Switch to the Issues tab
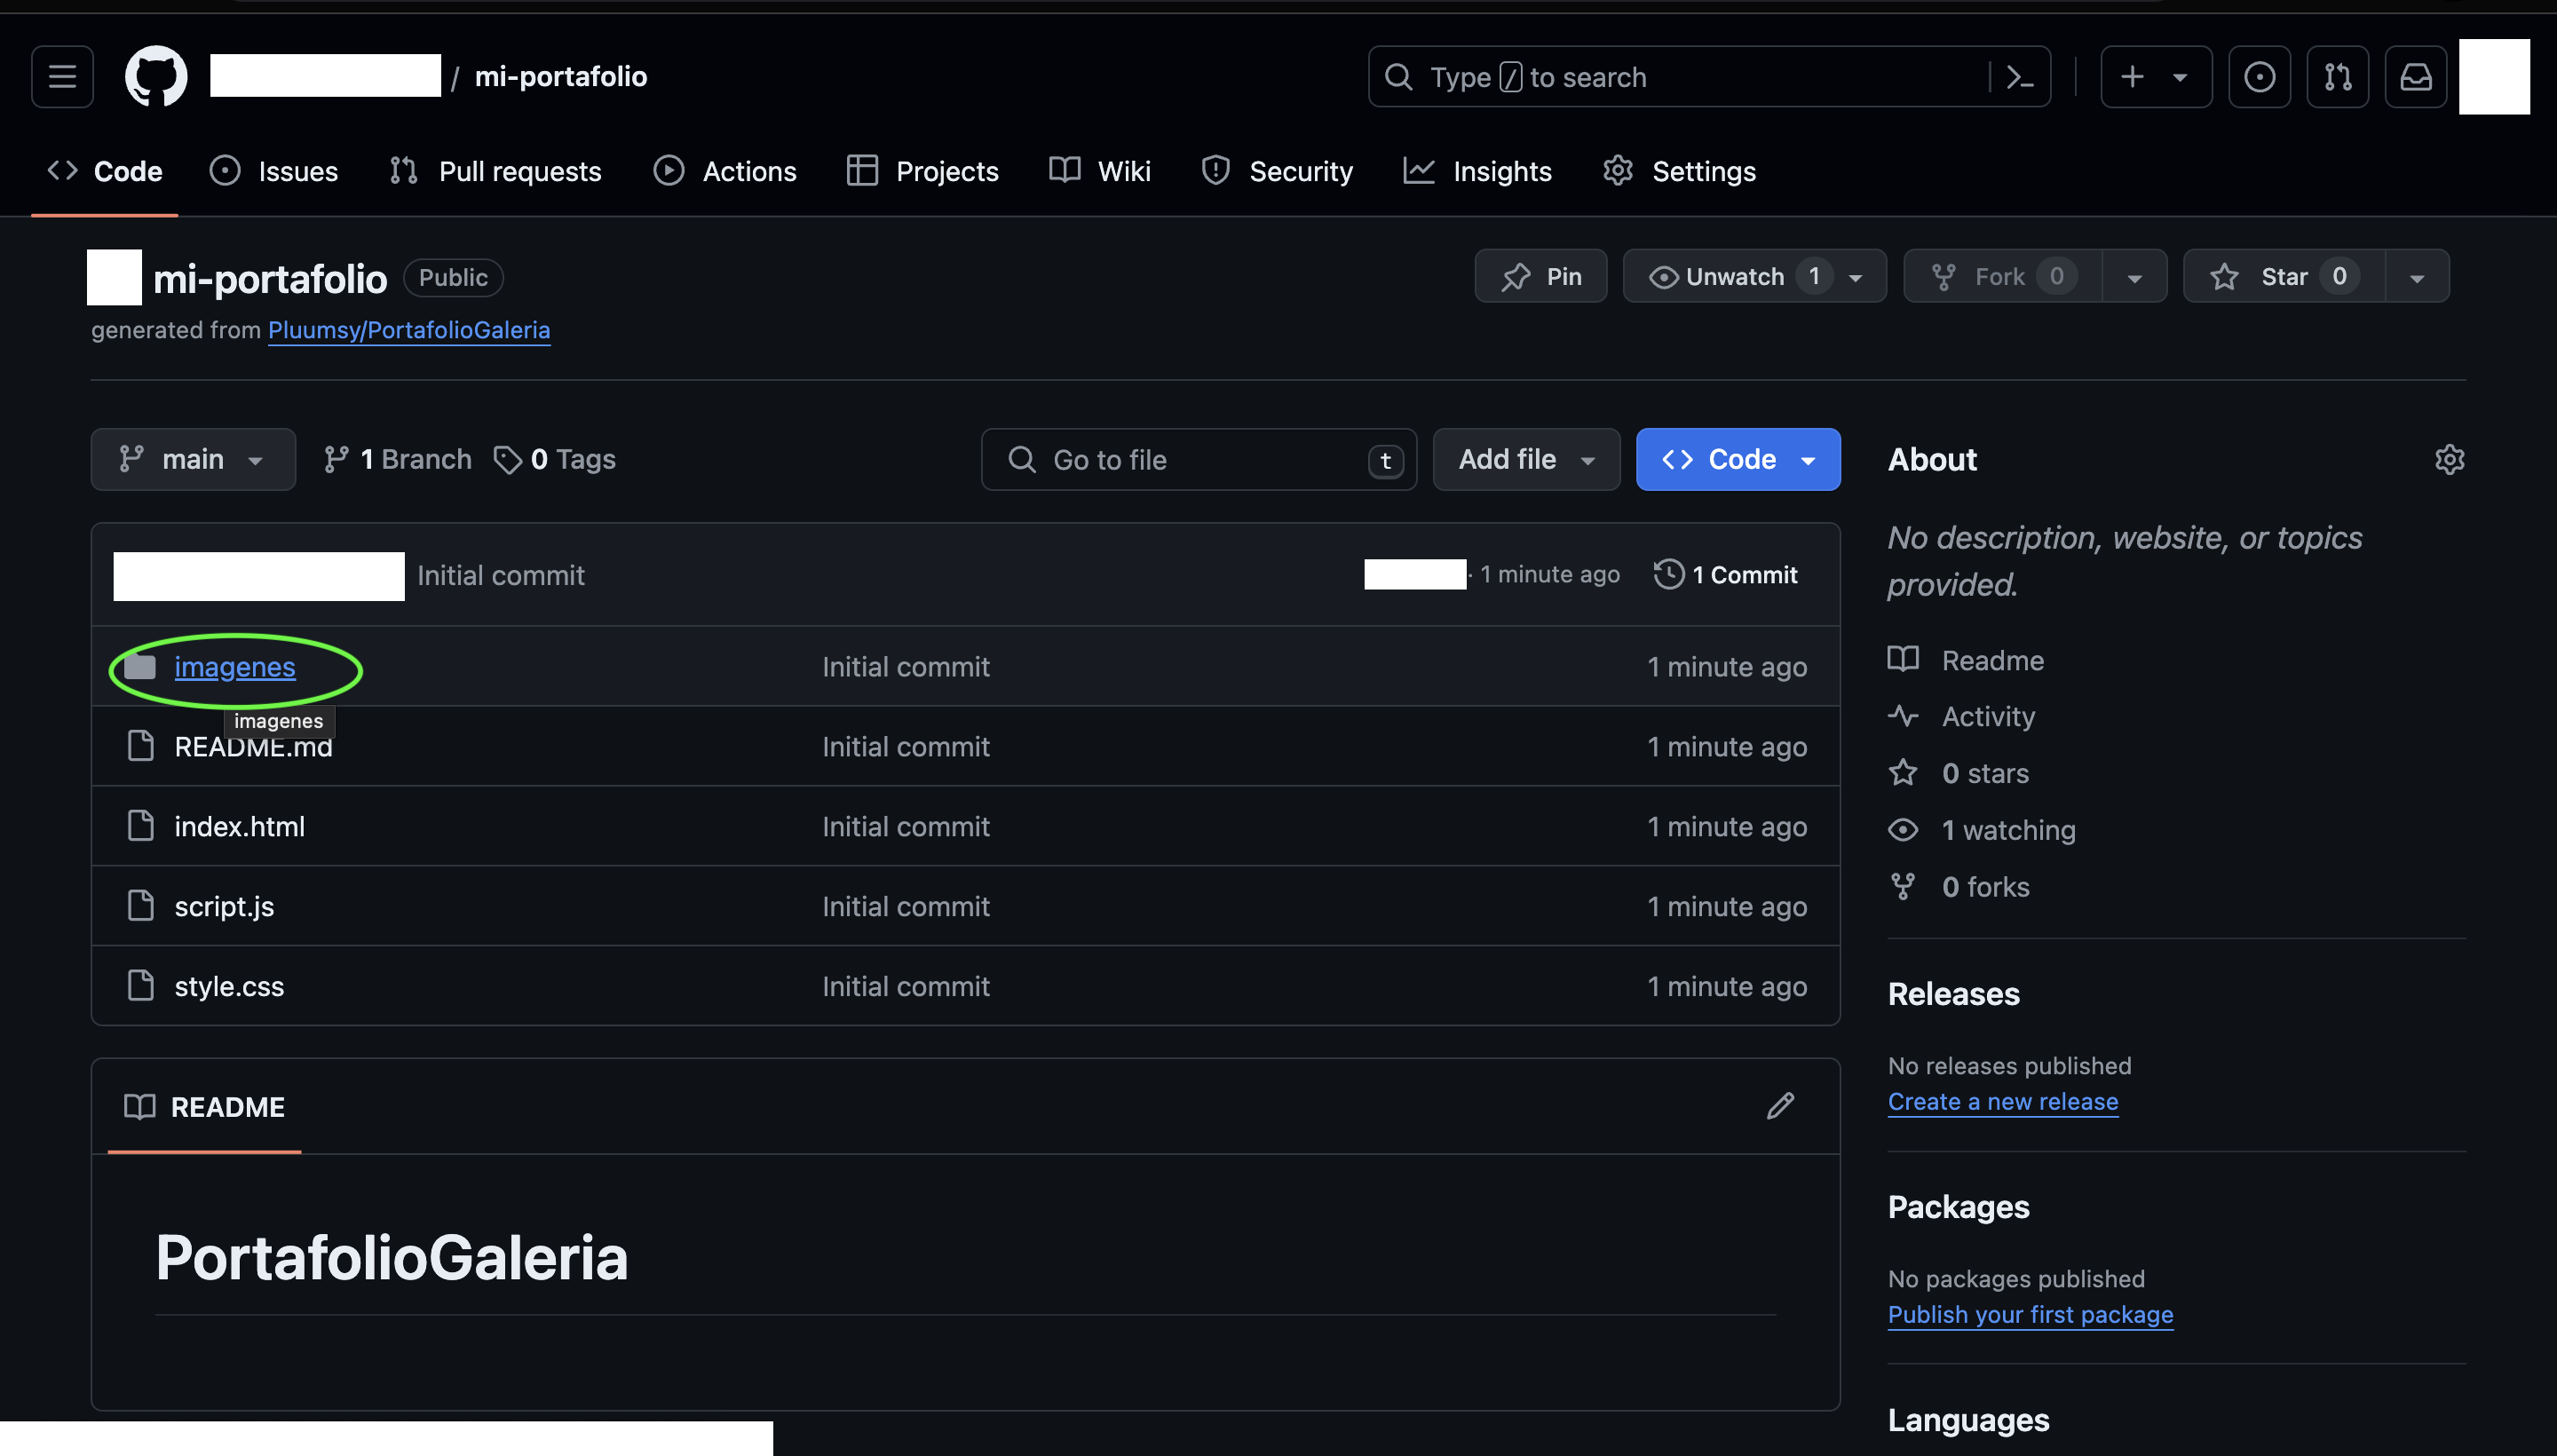 [274, 171]
